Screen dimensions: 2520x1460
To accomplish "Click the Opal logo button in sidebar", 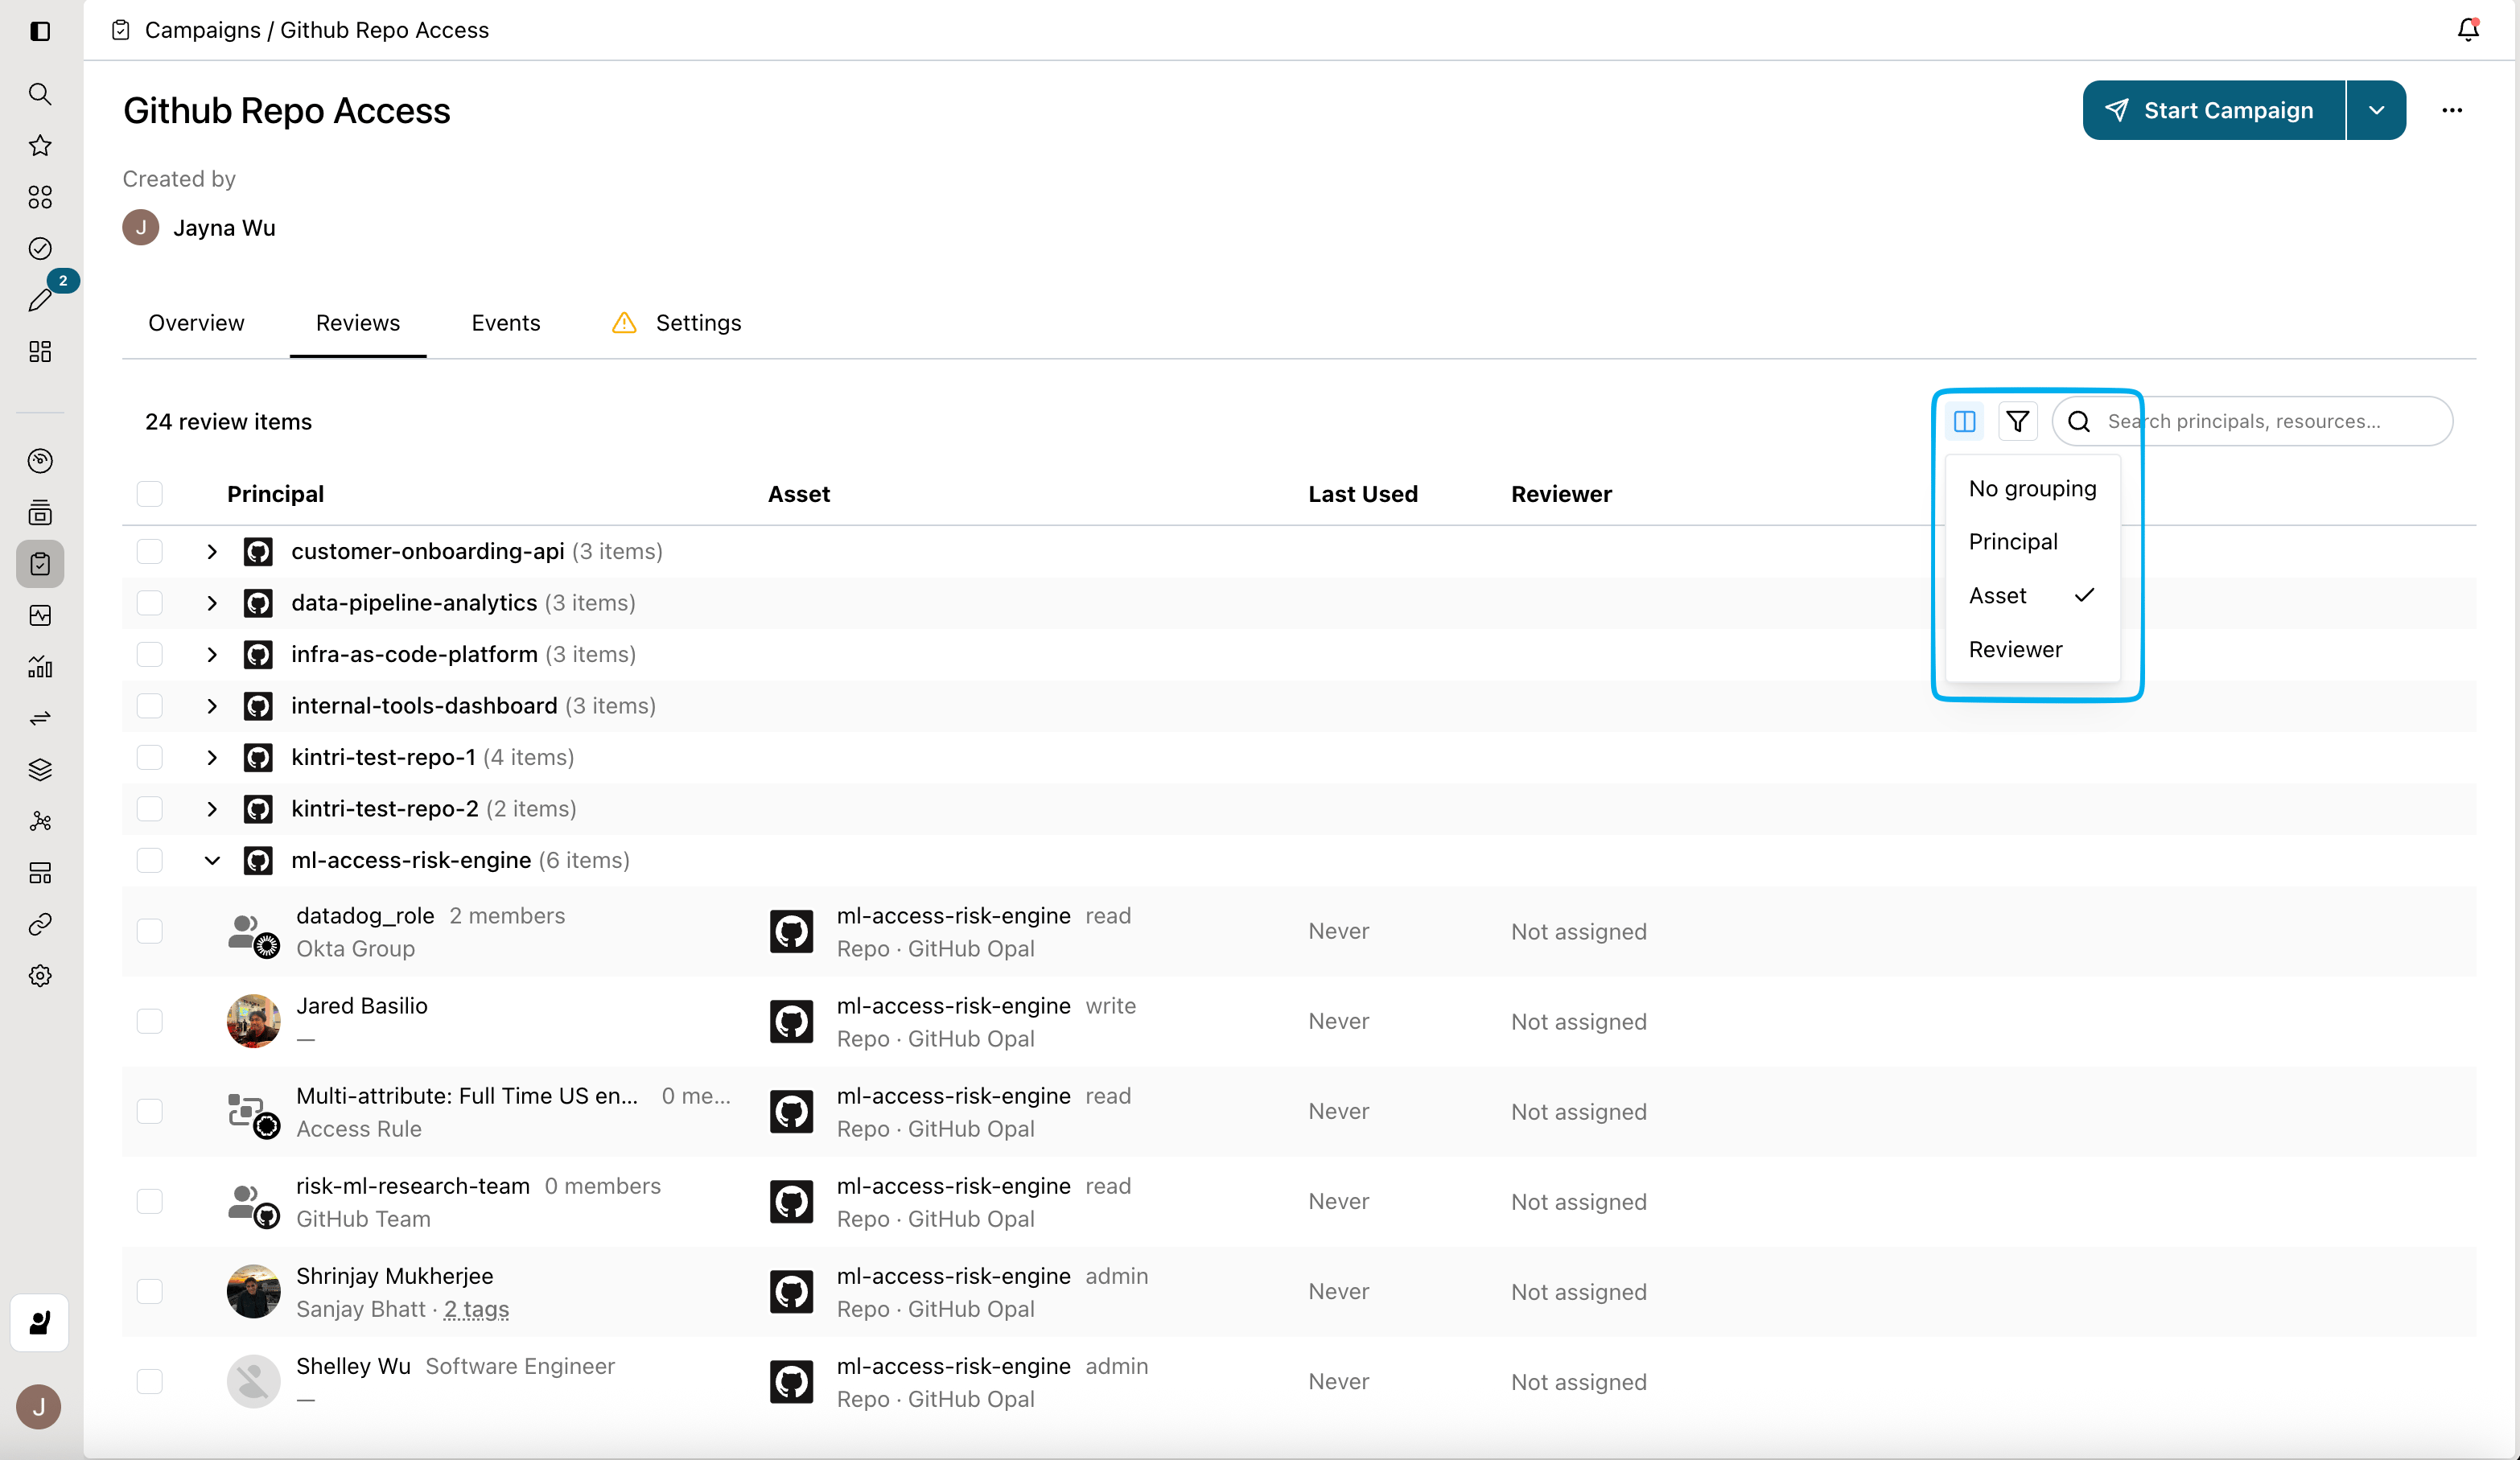I will [x=40, y=1323].
